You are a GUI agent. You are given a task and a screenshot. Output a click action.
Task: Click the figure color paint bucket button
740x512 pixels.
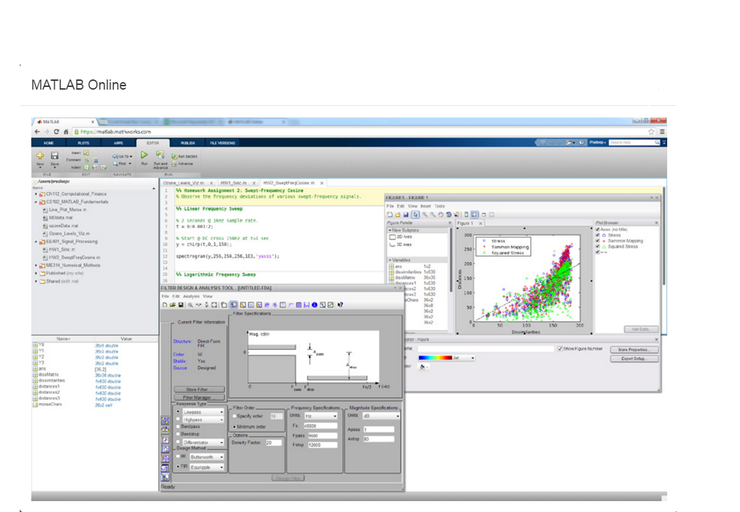coord(423,367)
